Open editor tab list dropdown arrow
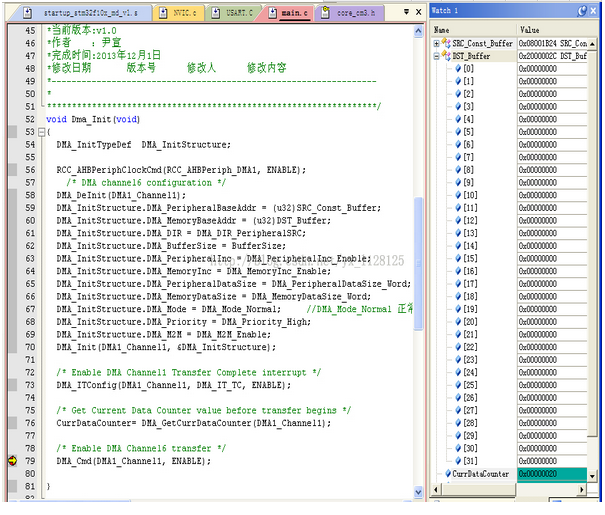Screen dimensions: 605x515 point(406,12)
